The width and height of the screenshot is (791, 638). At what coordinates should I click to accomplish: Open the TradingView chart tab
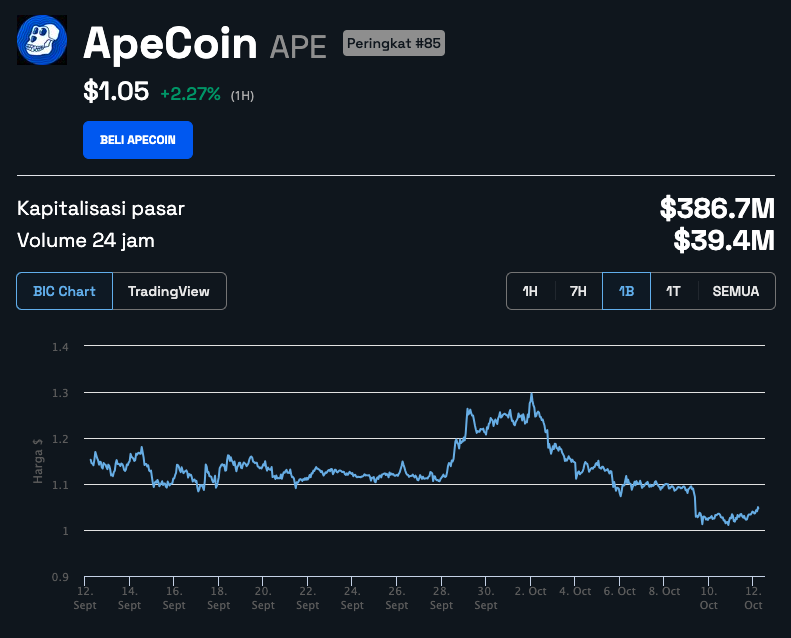tap(169, 291)
